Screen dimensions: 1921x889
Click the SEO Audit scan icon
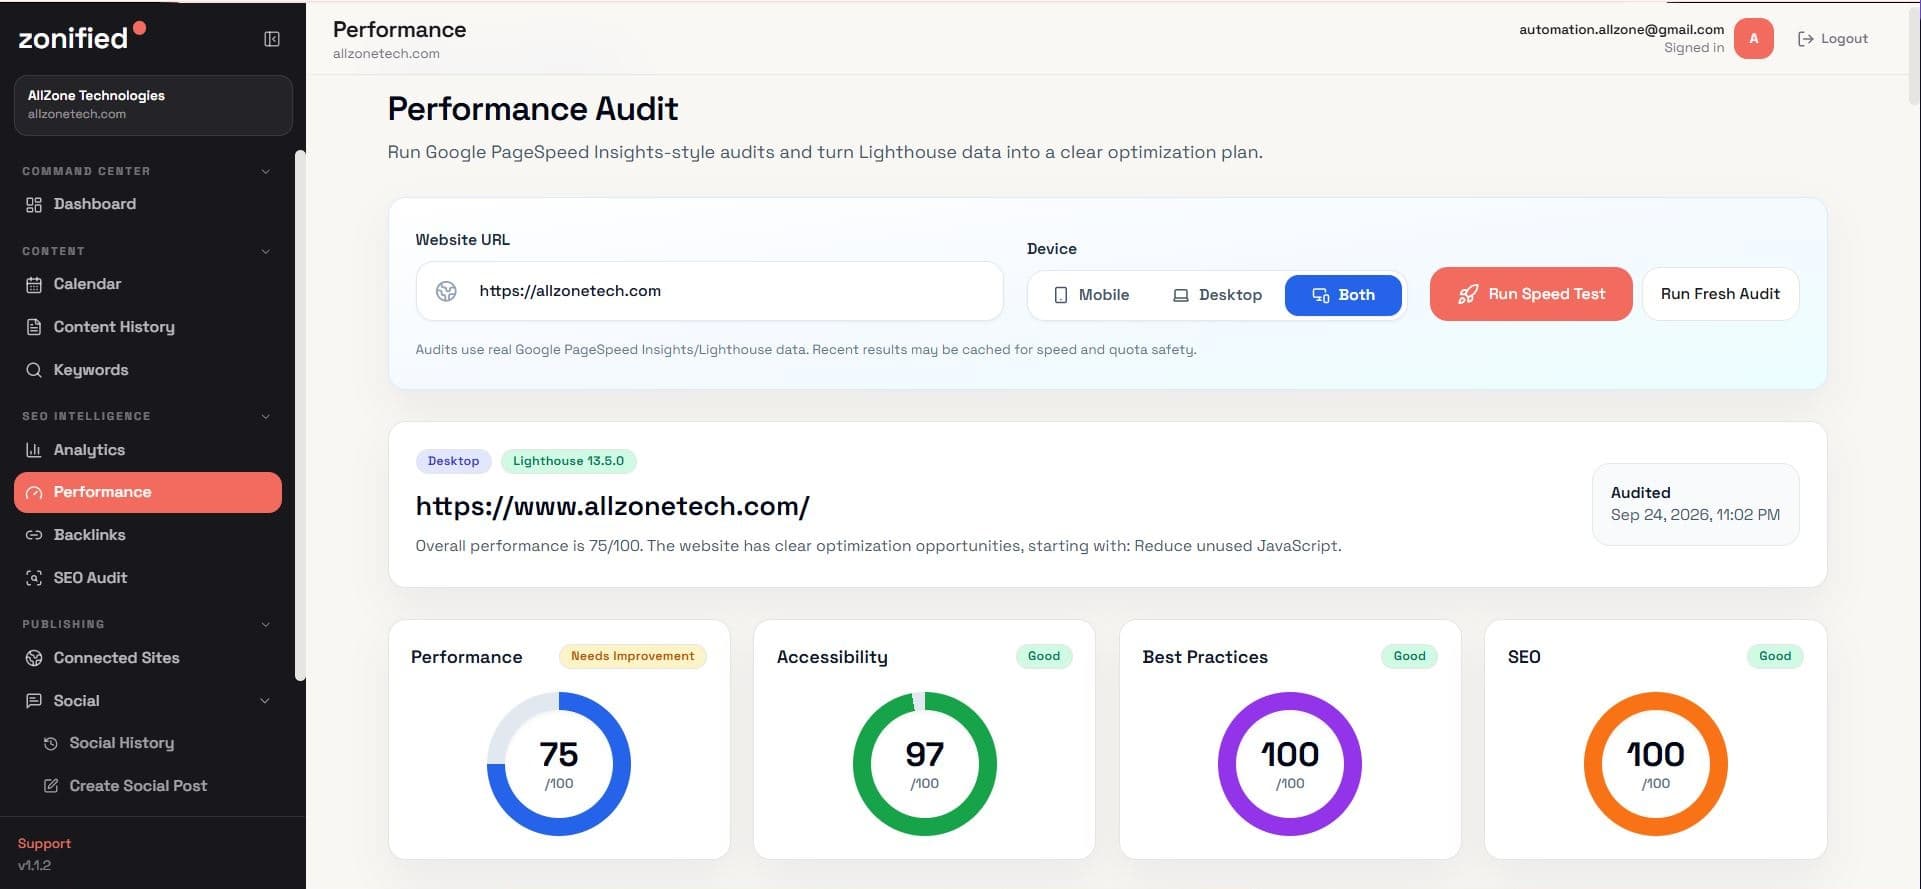[x=34, y=578]
